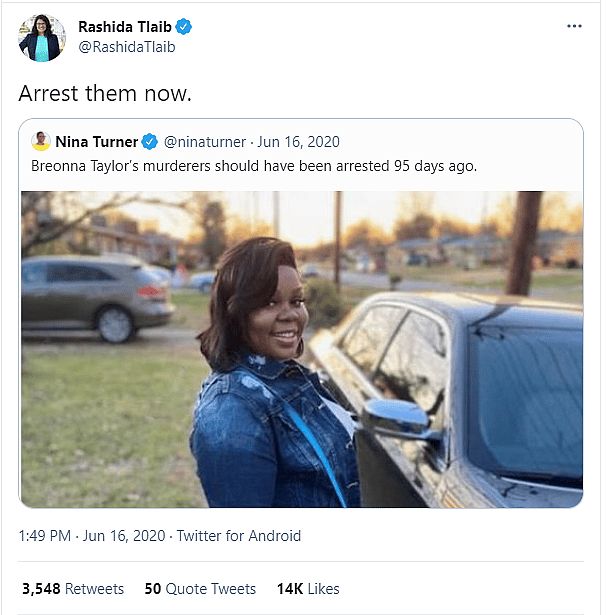View the 50 Quote Tweets list
The image size is (607, 615).
(x=200, y=589)
